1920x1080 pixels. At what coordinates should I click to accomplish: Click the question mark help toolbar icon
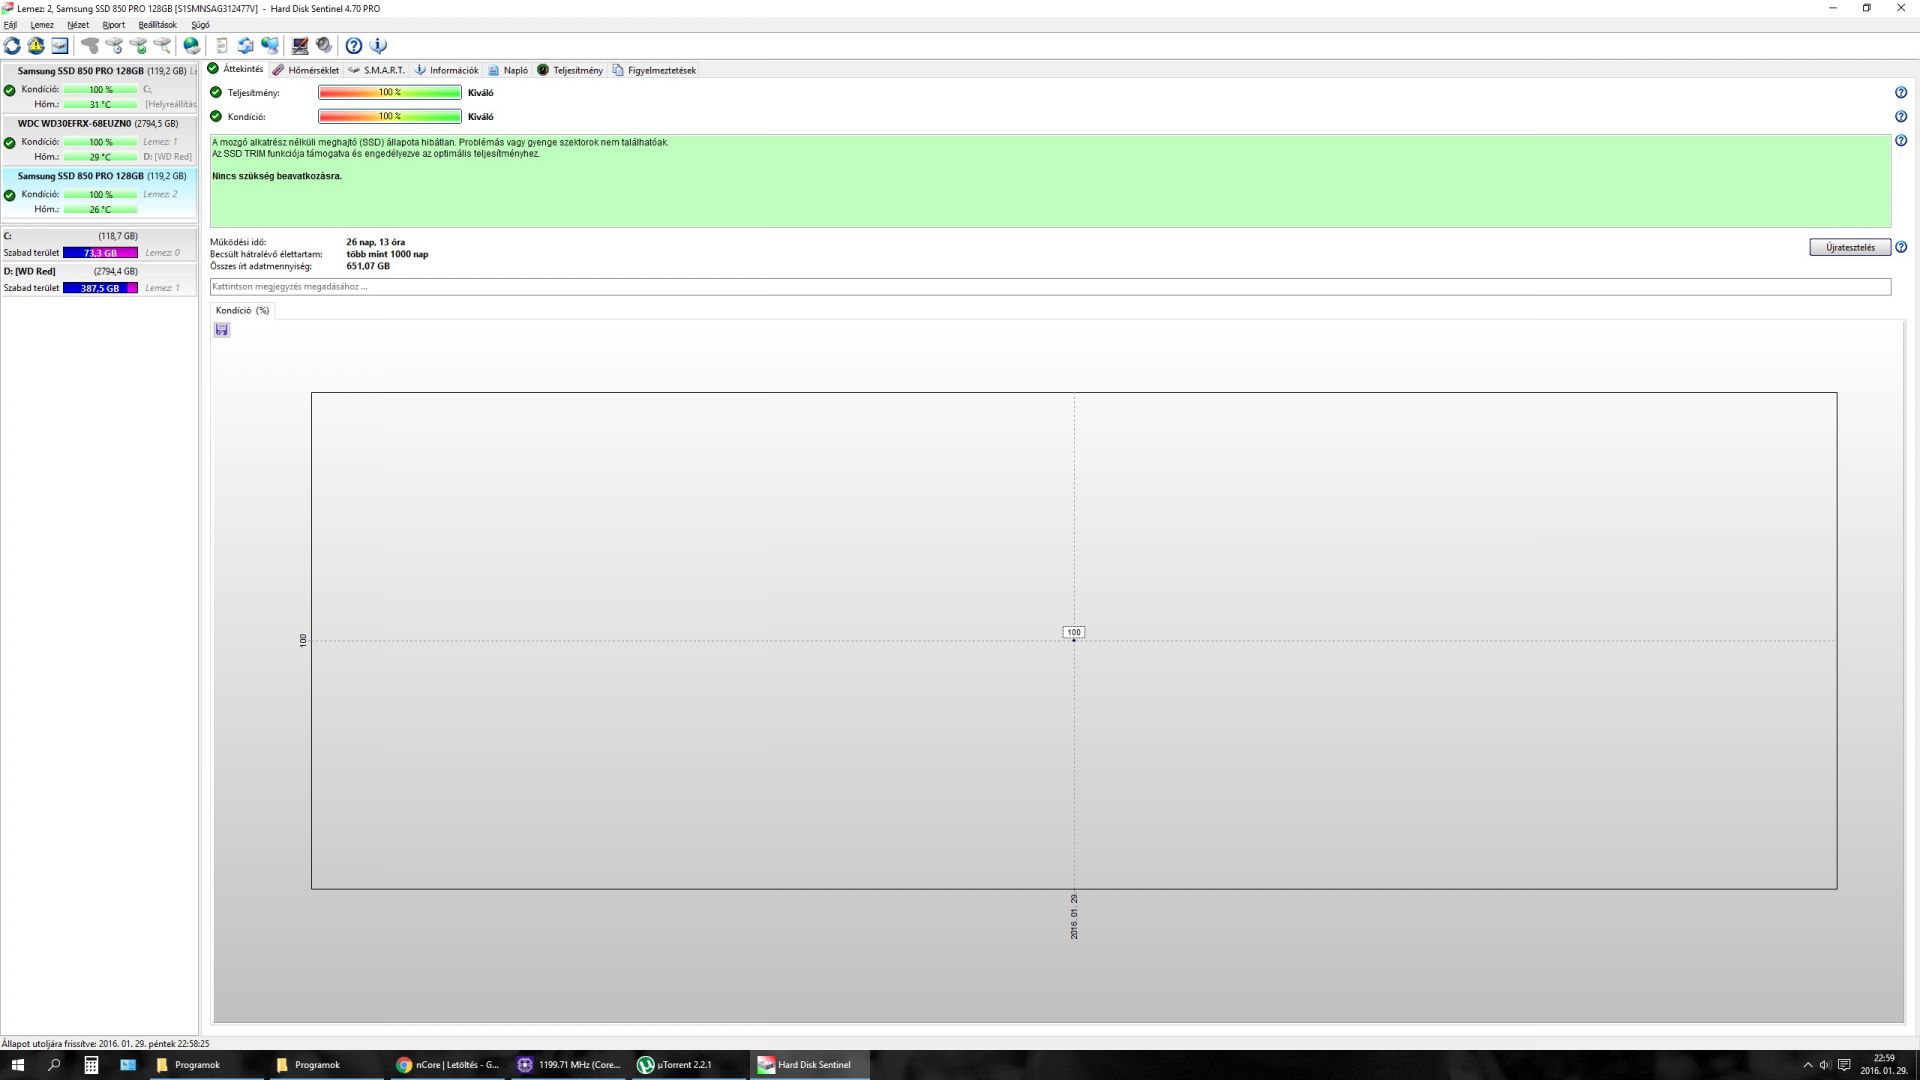tap(354, 46)
